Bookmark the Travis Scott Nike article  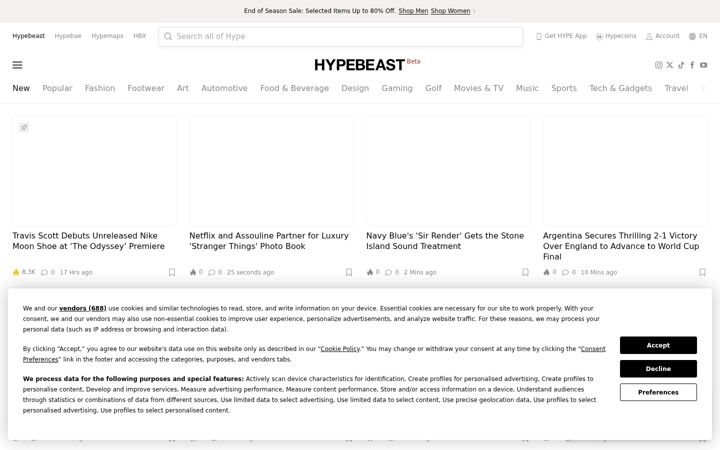coord(172,272)
